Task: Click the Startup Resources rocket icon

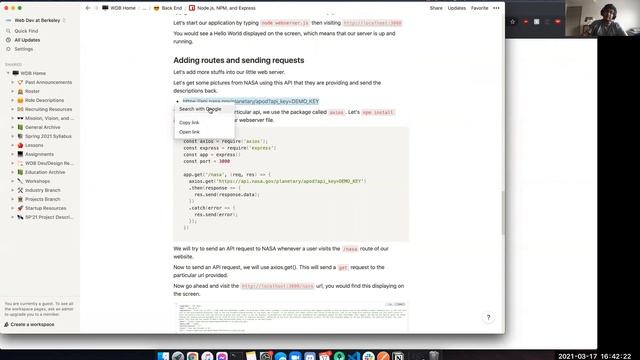Action: [20, 208]
